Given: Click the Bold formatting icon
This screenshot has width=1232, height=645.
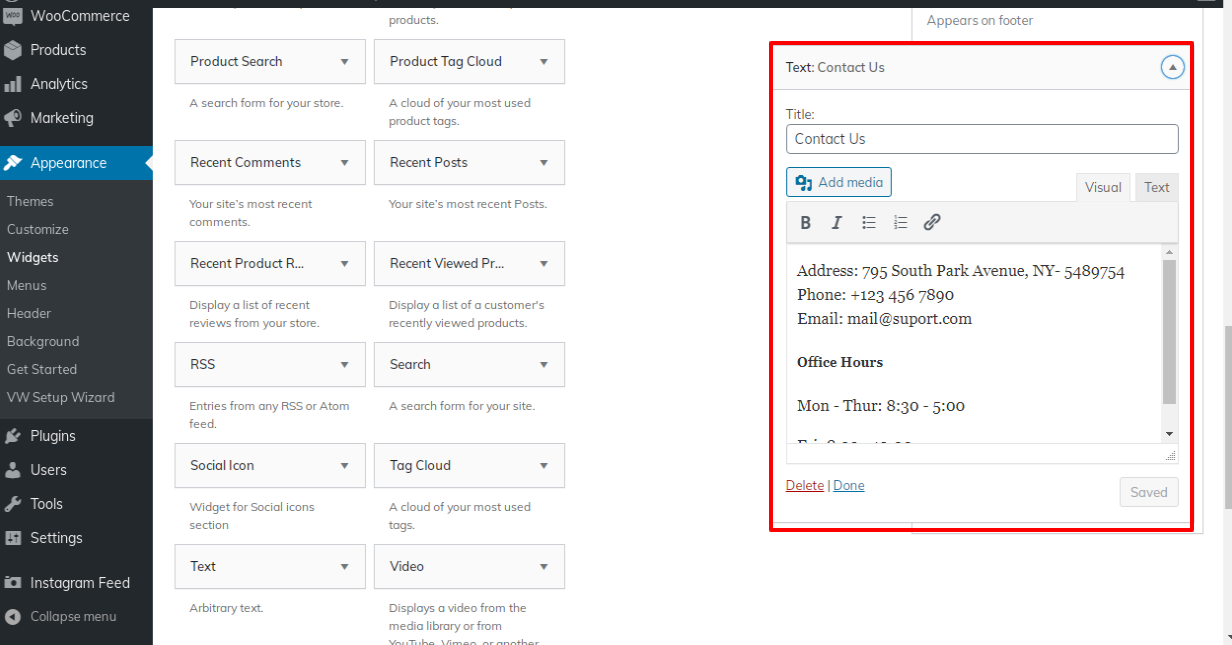Looking at the screenshot, I should click(x=806, y=223).
